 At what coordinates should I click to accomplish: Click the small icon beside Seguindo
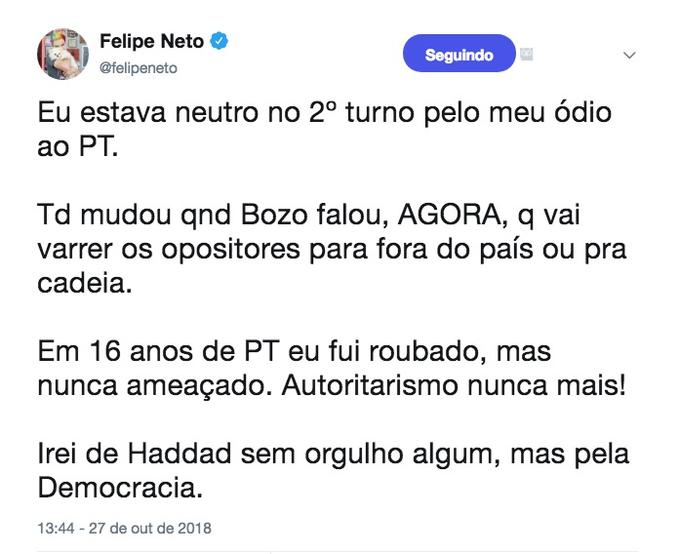pos(527,55)
